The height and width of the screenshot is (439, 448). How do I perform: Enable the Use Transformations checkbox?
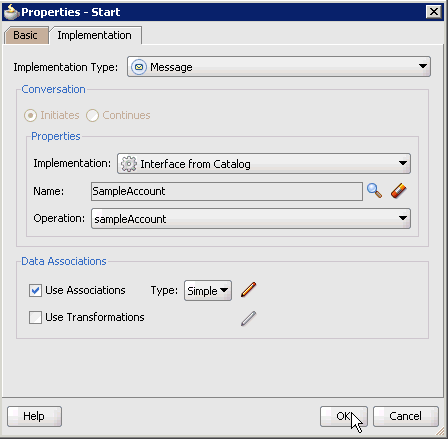coord(35,317)
